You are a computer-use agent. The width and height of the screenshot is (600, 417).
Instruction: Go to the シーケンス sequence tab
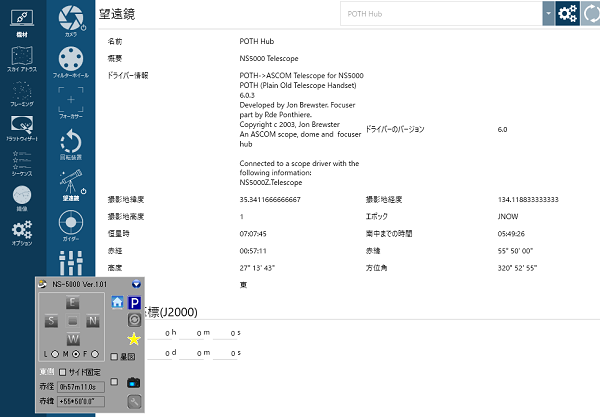click(x=22, y=164)
